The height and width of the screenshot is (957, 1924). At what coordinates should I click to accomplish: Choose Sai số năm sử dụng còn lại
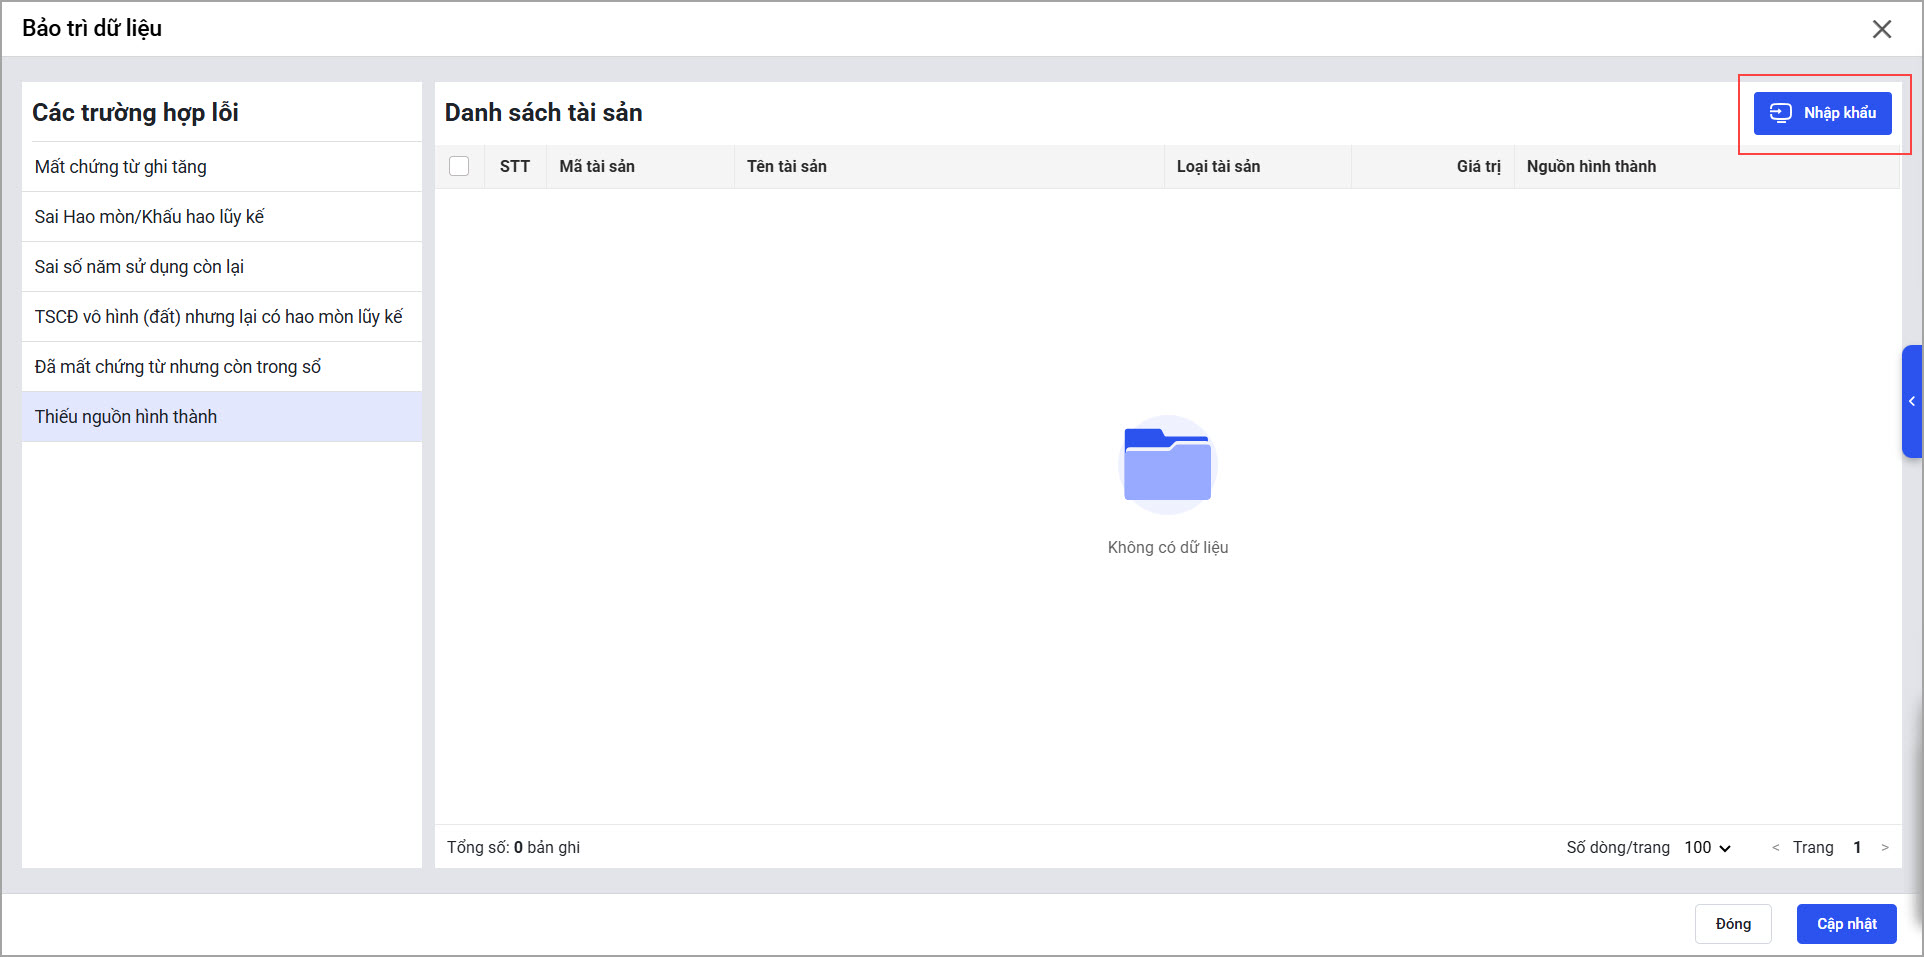coord(222,267)
